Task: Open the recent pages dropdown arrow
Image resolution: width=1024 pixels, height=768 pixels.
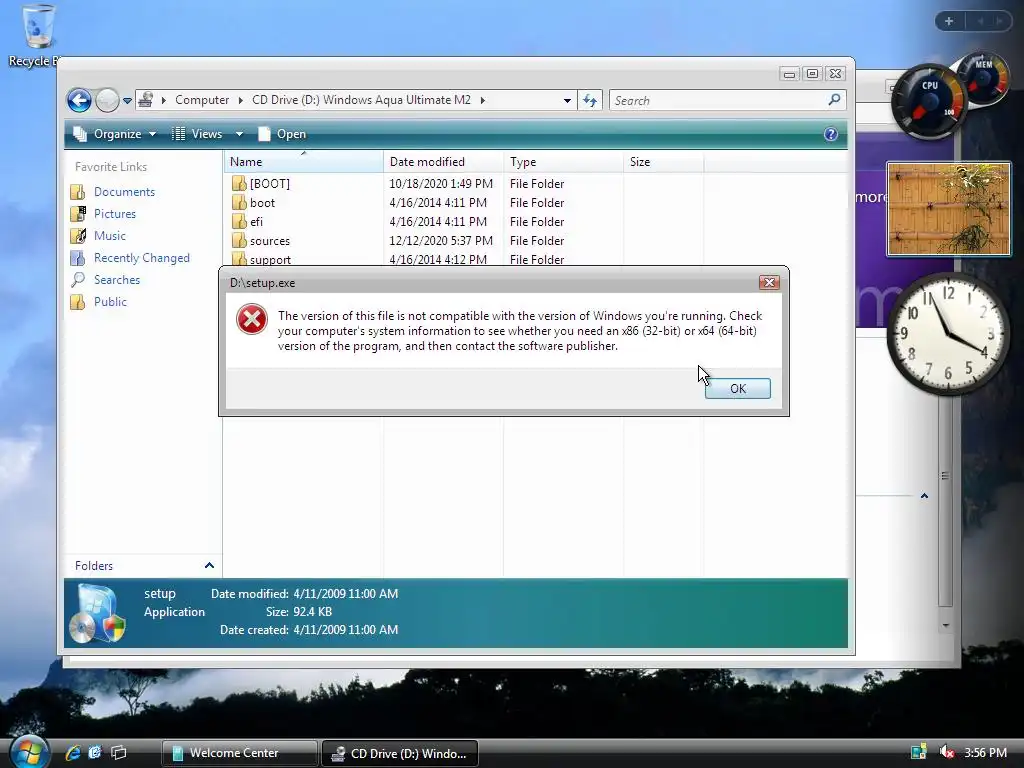Action: [x=127, y=101]
